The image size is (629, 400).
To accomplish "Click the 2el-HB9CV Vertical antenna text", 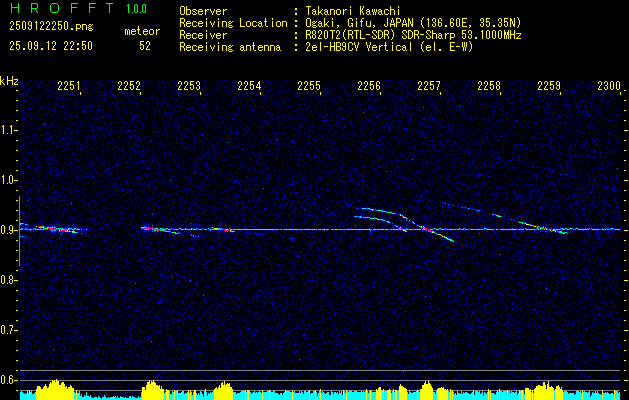I will [x=389, y=47].
